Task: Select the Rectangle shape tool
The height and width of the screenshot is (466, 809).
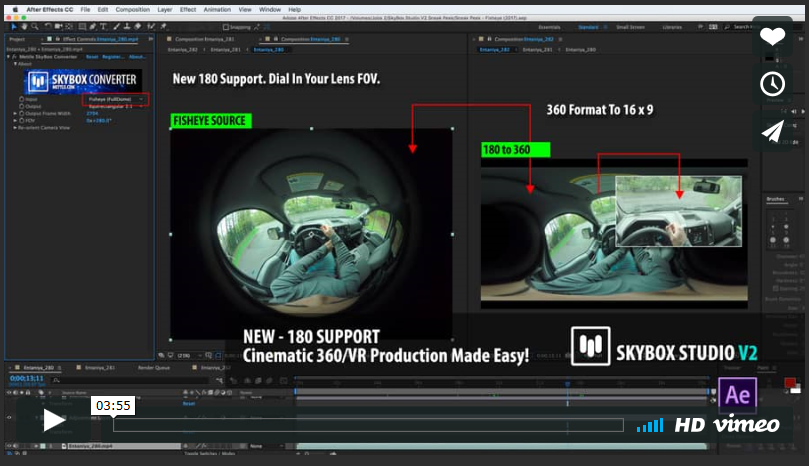Action: point(82,26)
